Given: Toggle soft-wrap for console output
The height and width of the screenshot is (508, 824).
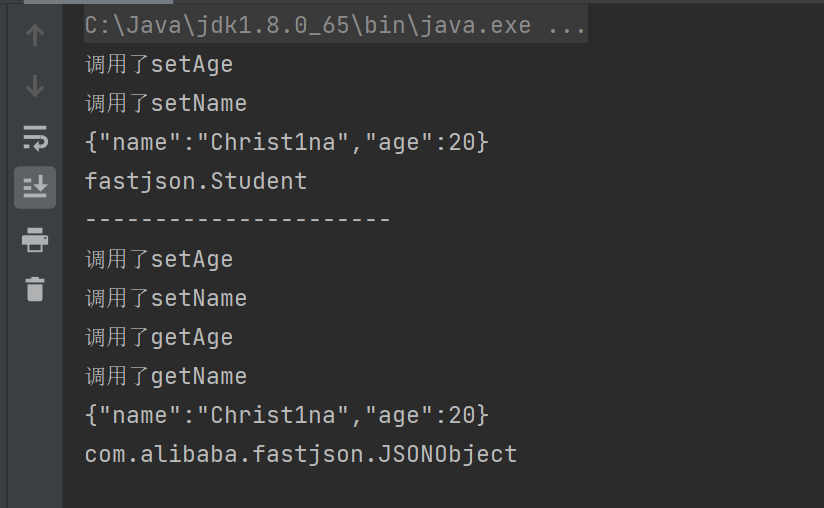Looking at the screenshot, I should (x=35, y=137).
